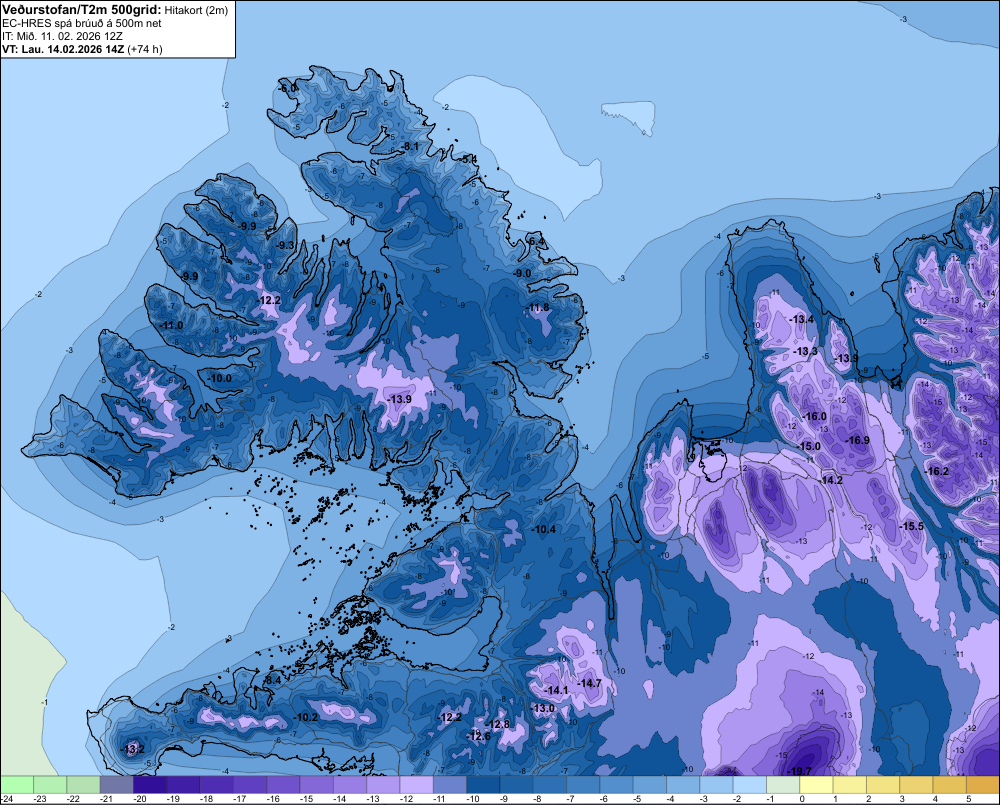Click the -6.4 temperature label

pos(537,241)
